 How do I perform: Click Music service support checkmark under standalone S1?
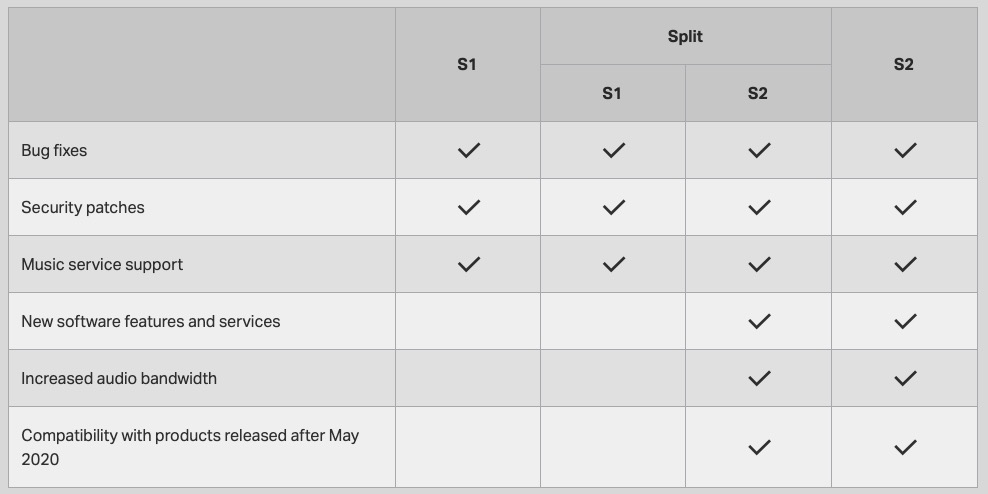tap(468, 264)
